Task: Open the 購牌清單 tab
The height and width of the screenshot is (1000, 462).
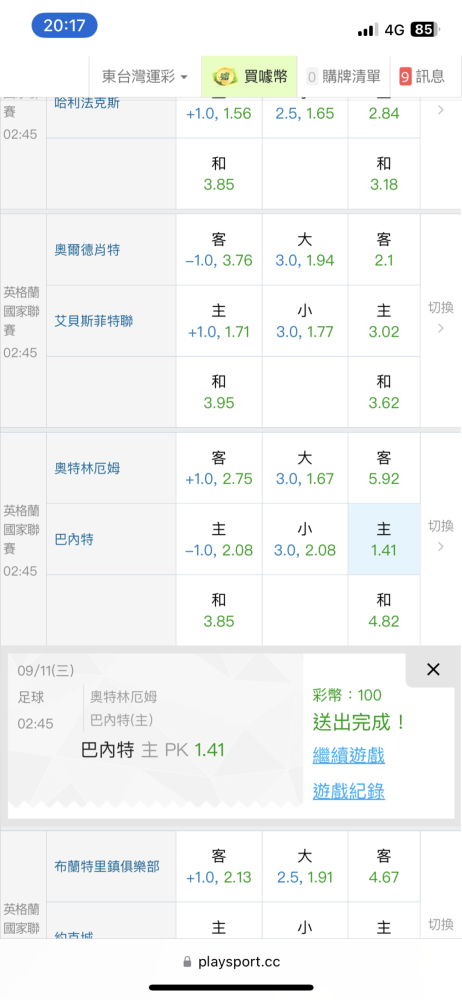Action: 343,77
